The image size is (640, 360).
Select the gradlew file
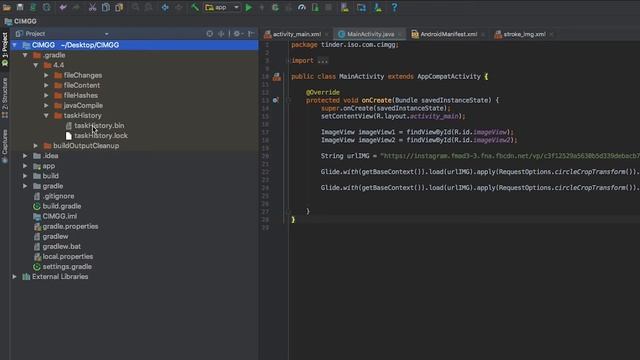click(55, 236)
